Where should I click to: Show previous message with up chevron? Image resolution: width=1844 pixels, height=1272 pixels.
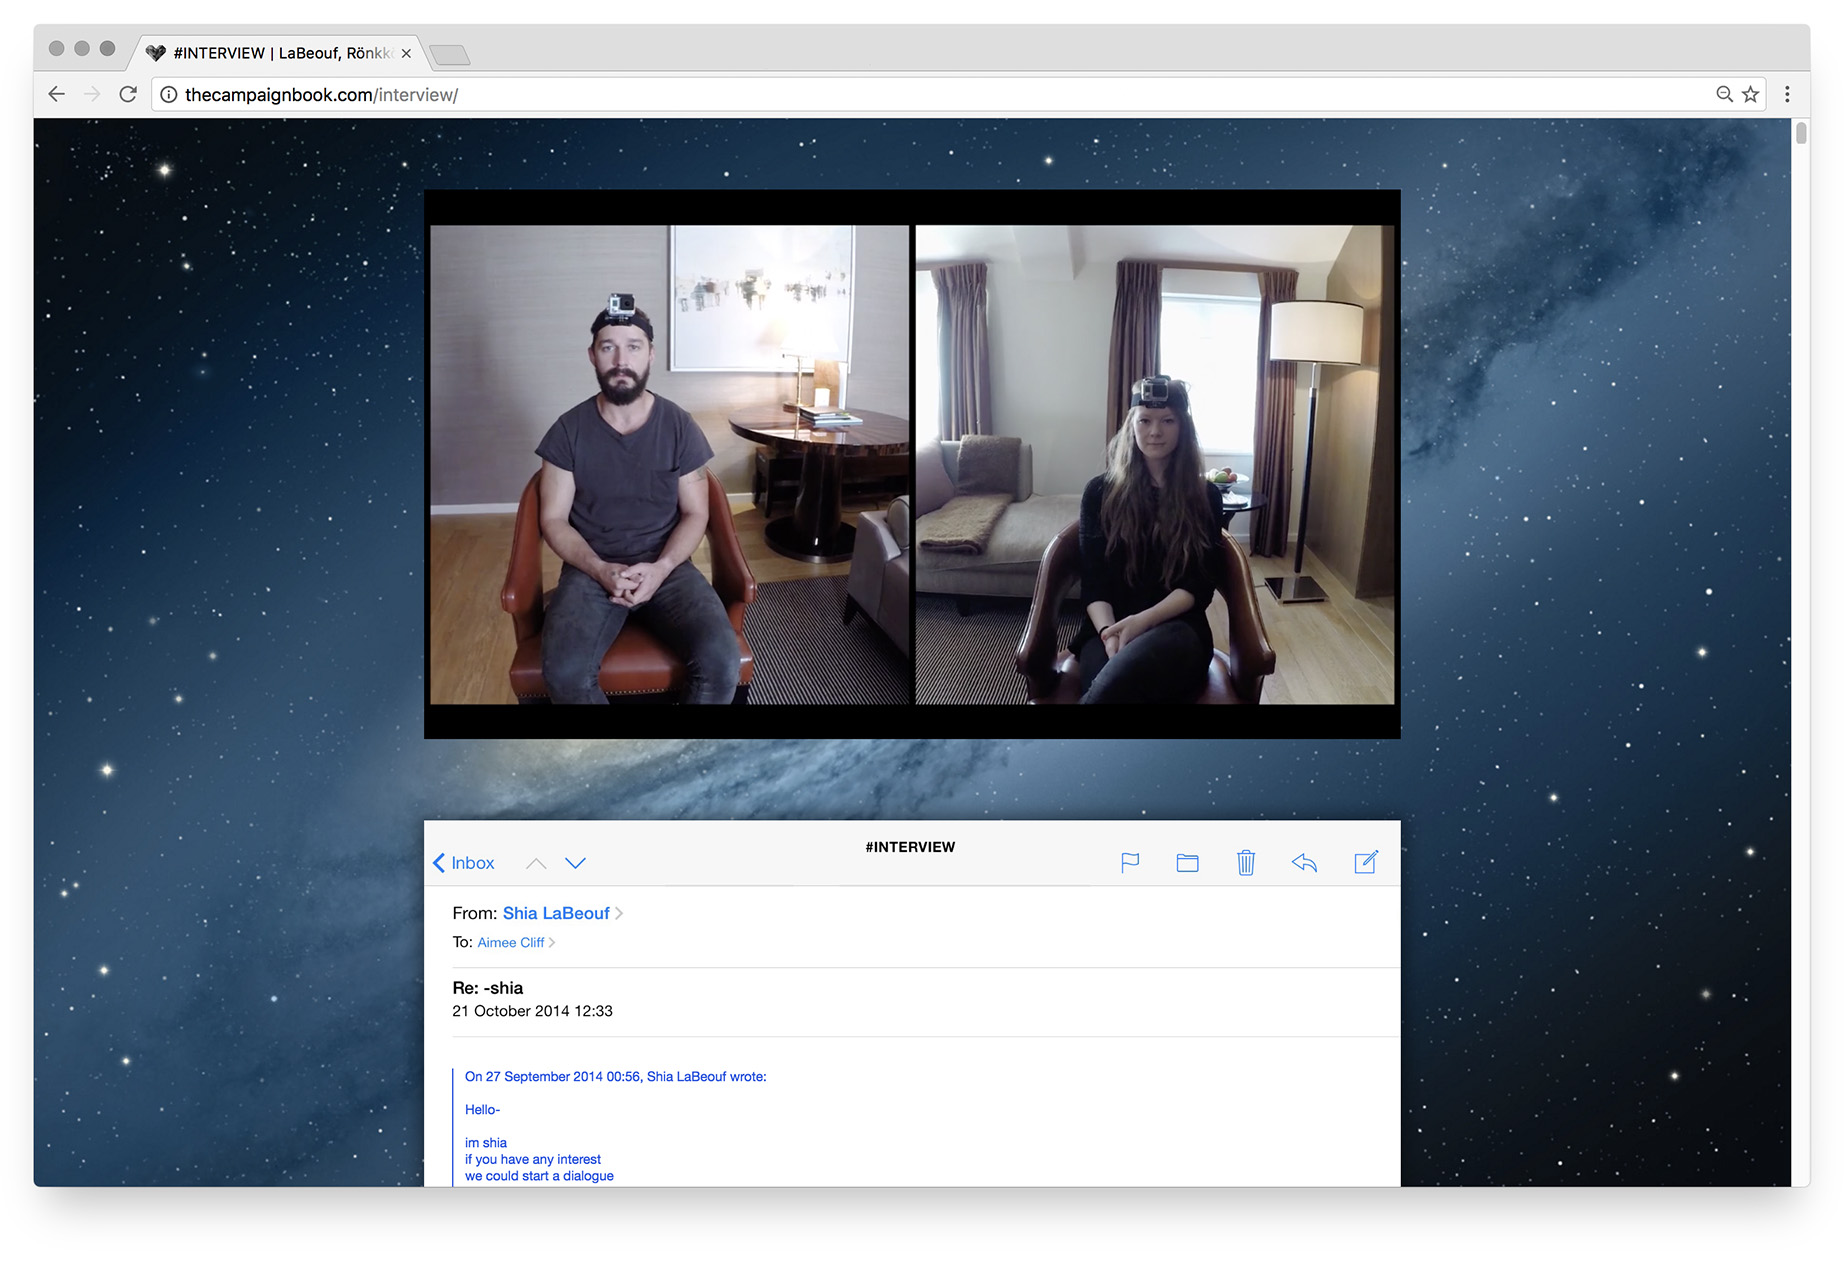[x=536, y=863]
